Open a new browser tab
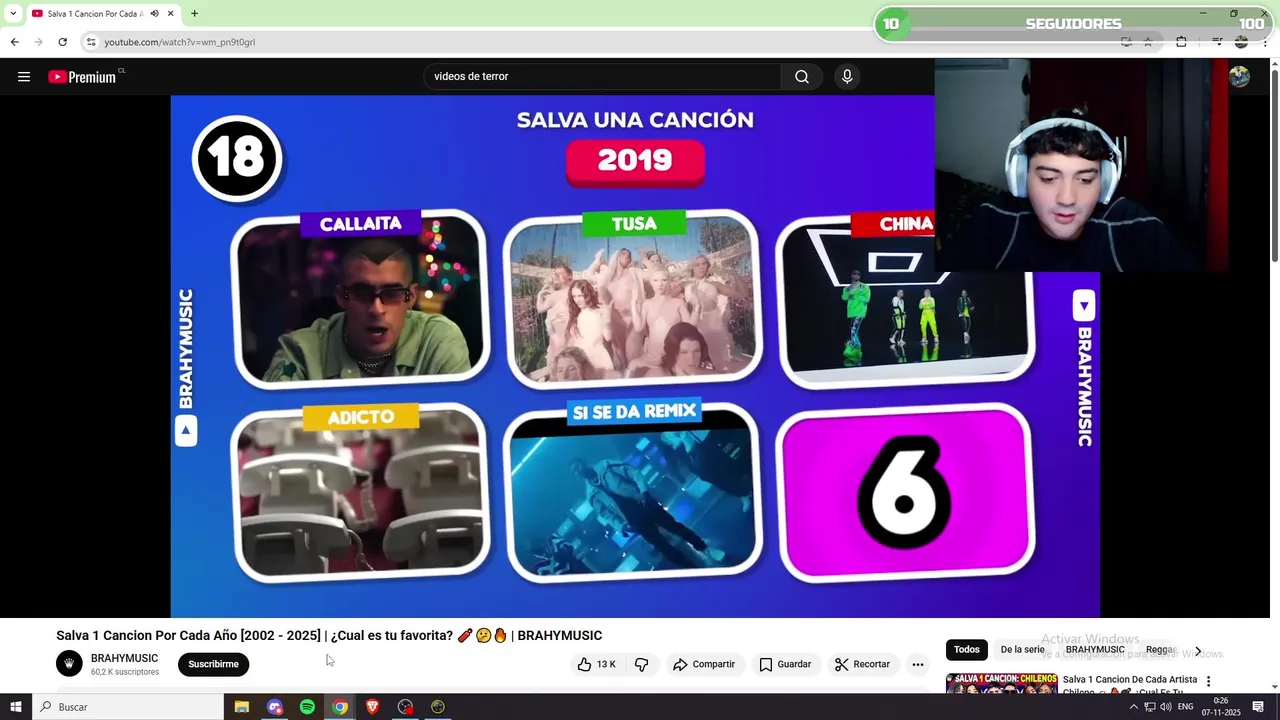The image size is (1280, 720). [x=194, y=14]
